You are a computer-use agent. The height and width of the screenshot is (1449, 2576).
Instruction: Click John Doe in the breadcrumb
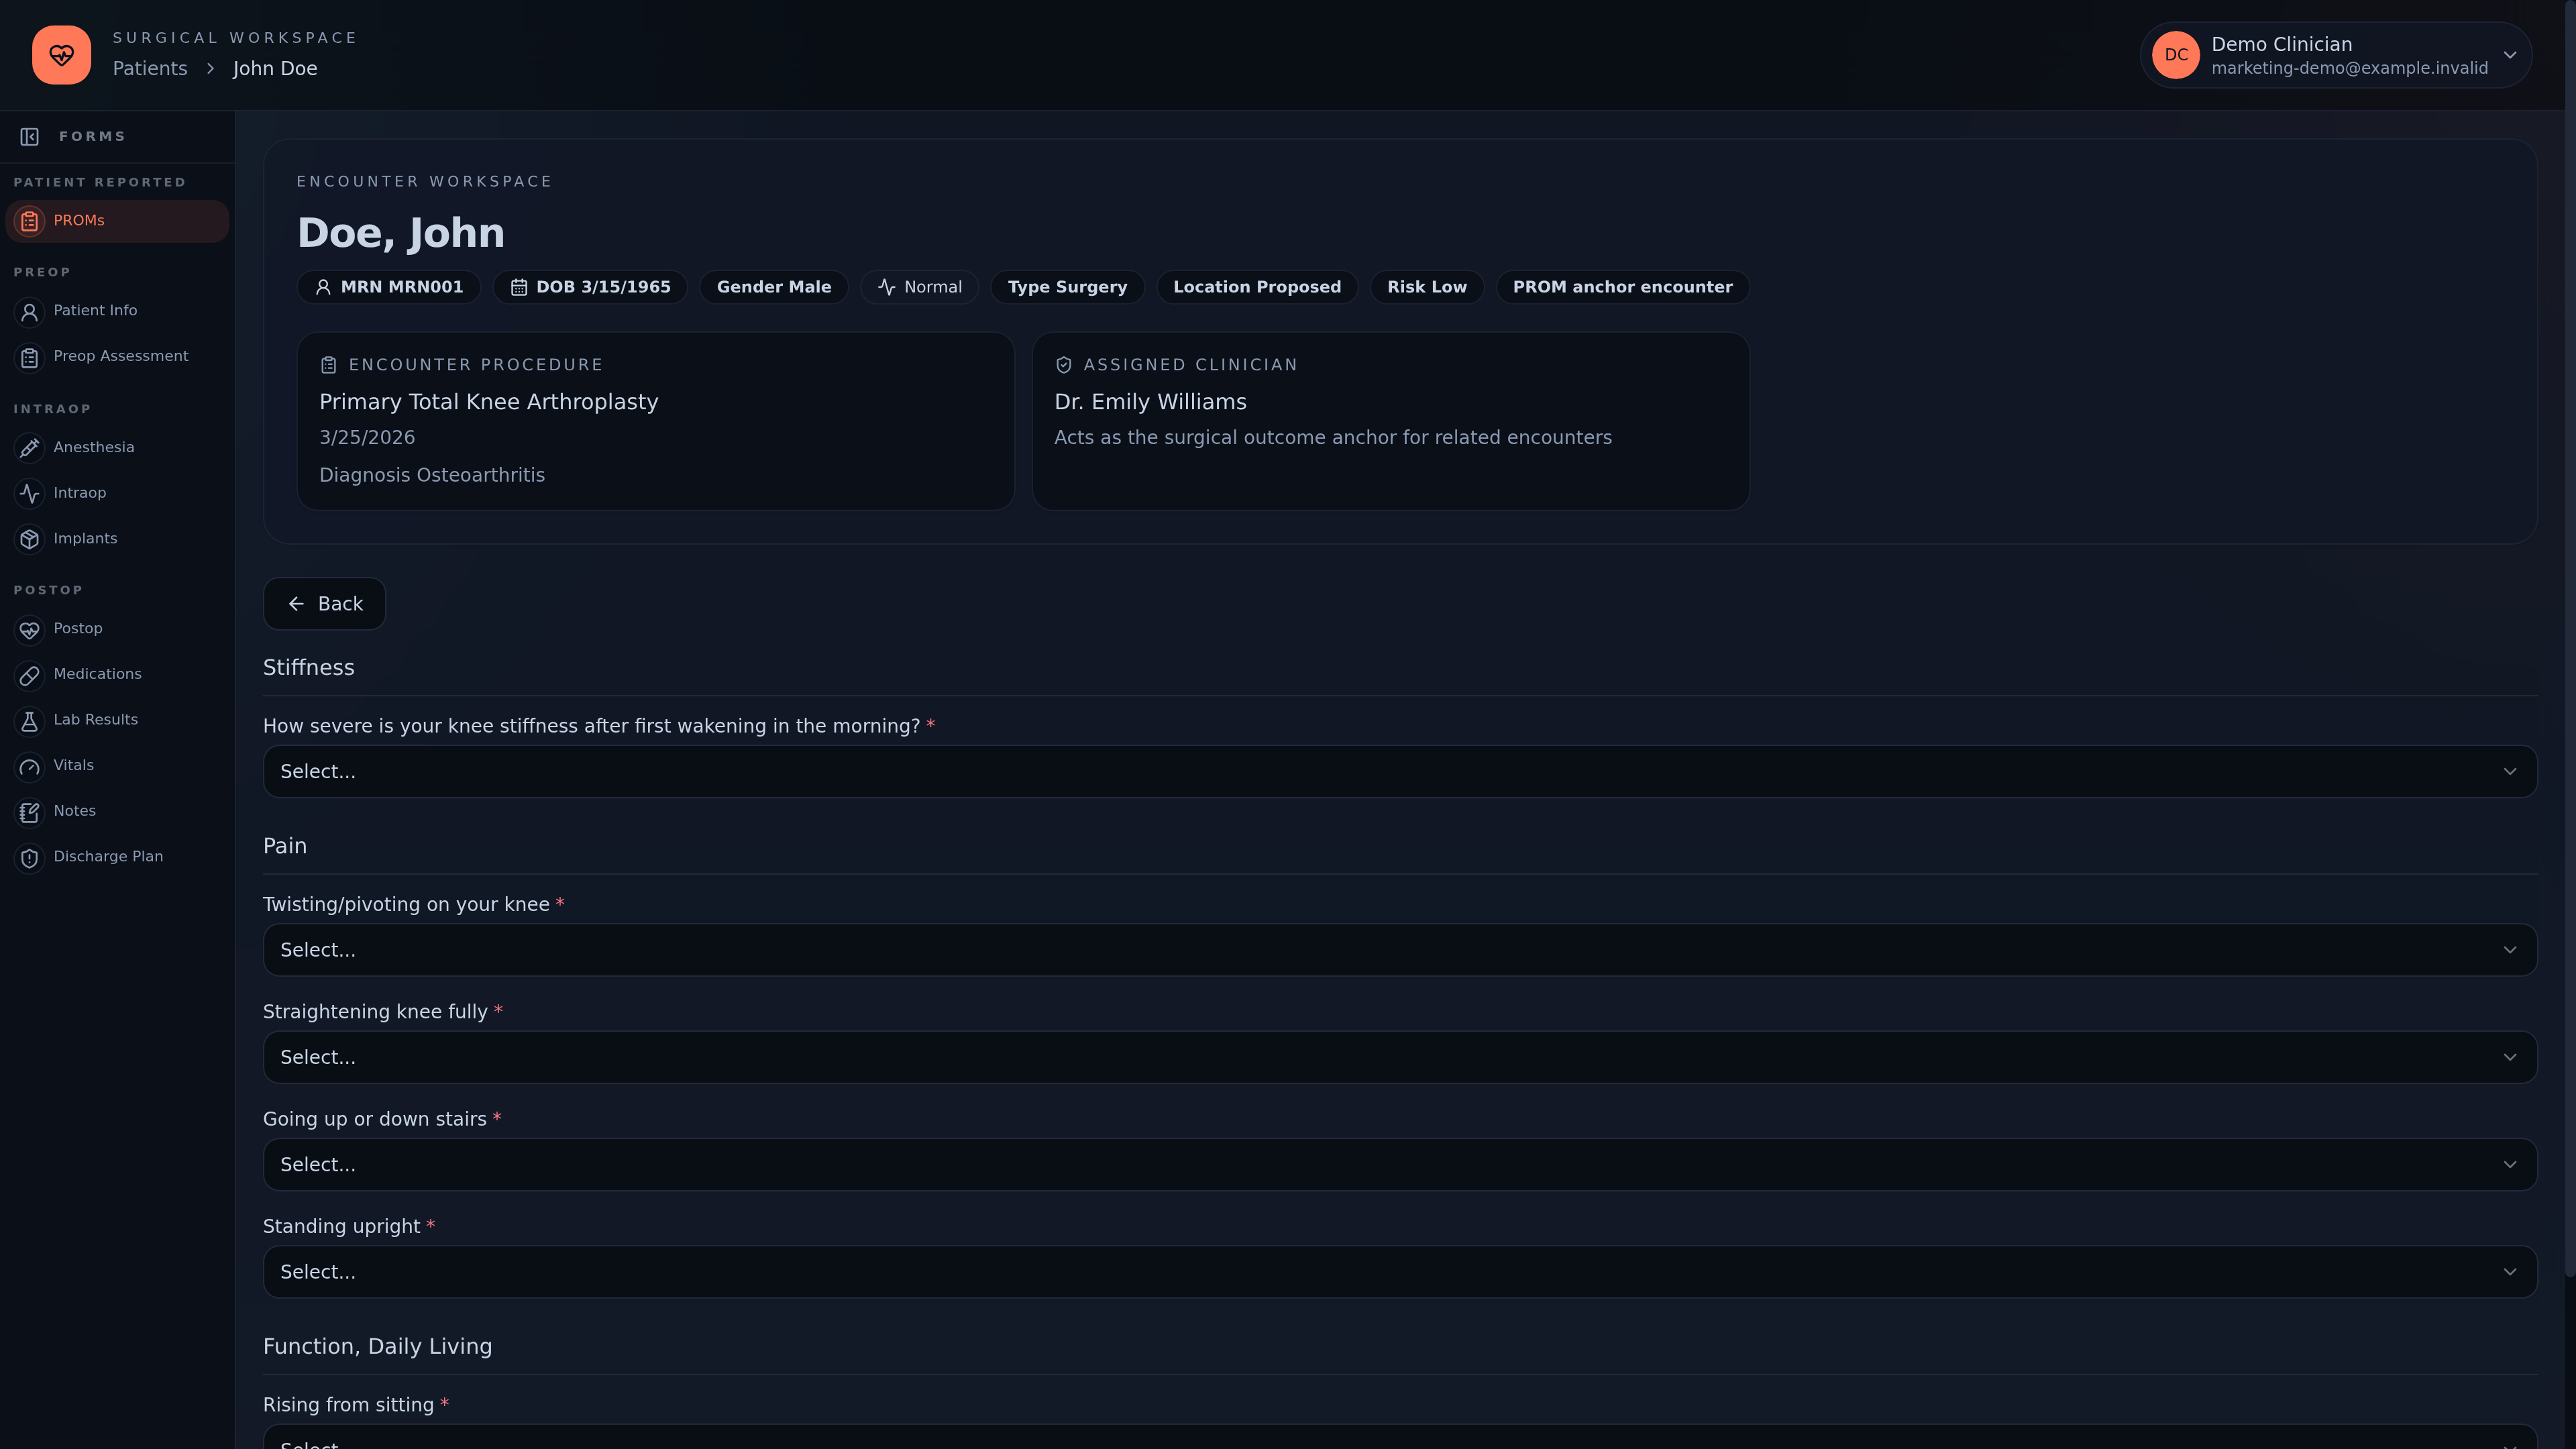click(275, 68)
